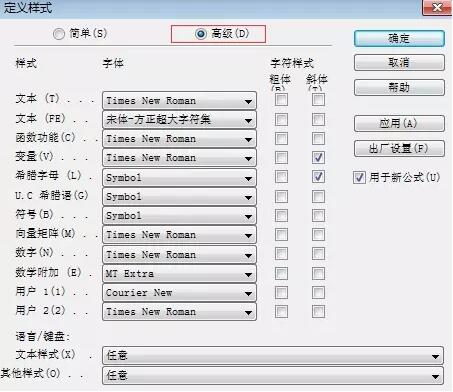Open font dropdown for 函数功能(C)
This screenshot has height=392, width=453.
(179, 139)
